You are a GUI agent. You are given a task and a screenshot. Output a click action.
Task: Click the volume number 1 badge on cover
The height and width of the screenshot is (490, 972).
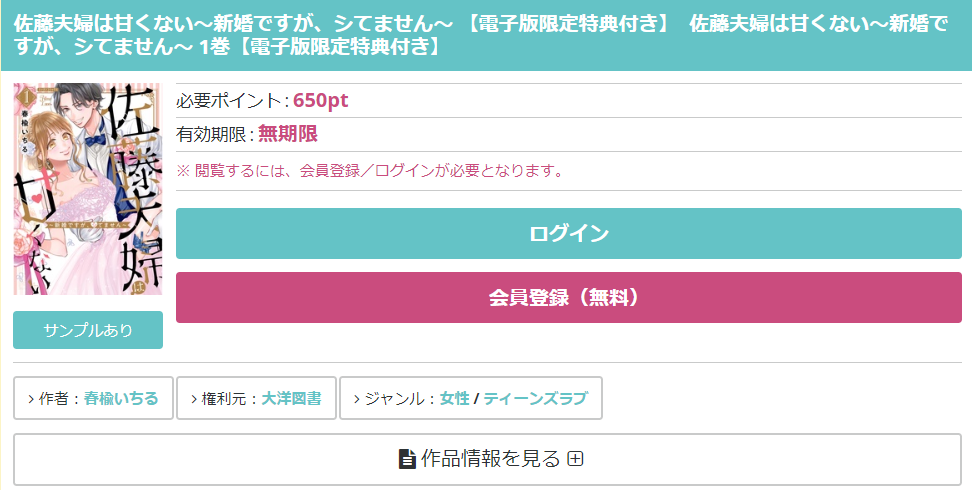point(26,97)
